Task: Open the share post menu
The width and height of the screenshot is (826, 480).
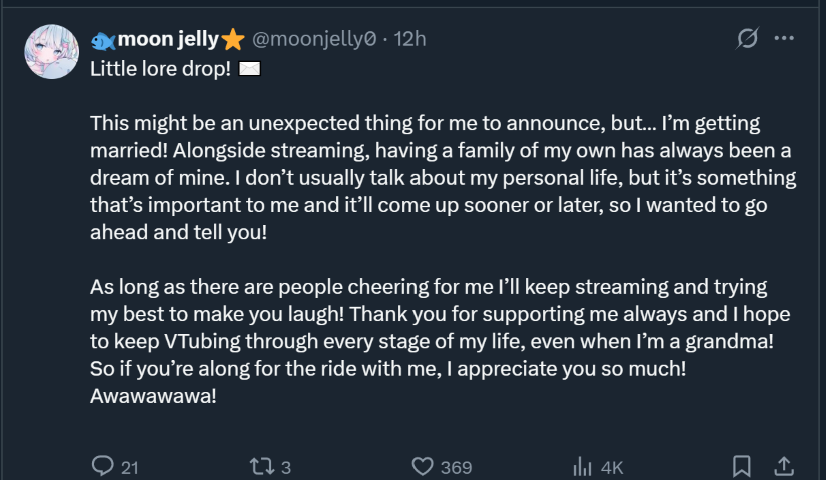Action: (785, 466)
